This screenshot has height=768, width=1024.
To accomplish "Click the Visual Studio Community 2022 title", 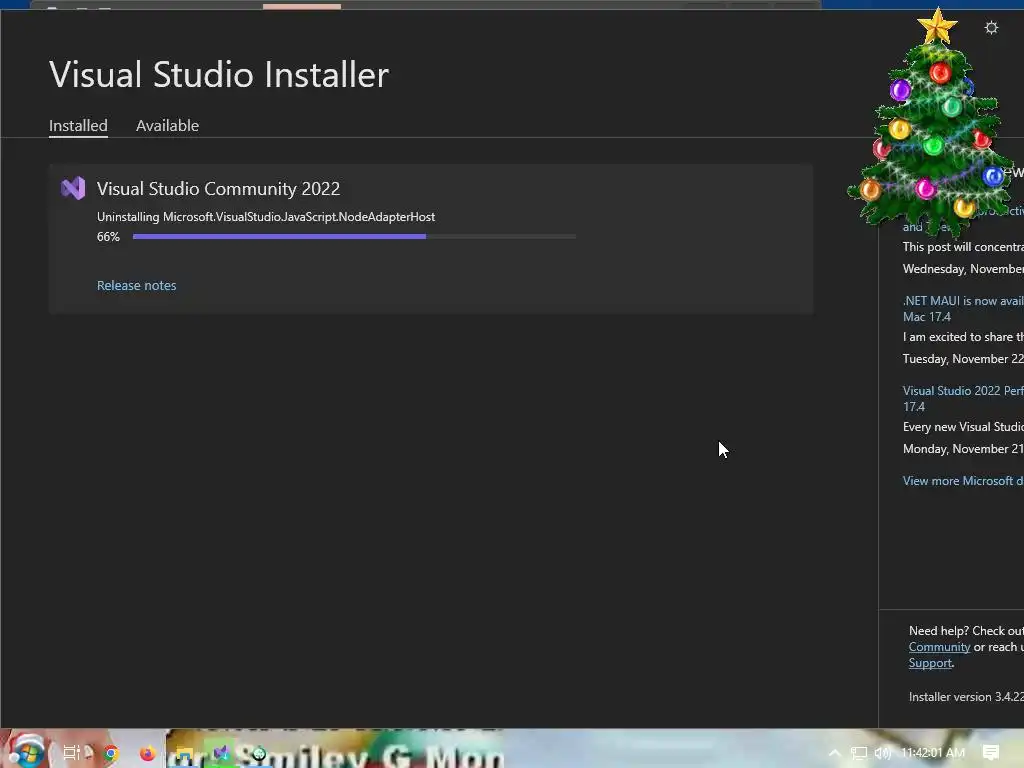I will 218,189.
